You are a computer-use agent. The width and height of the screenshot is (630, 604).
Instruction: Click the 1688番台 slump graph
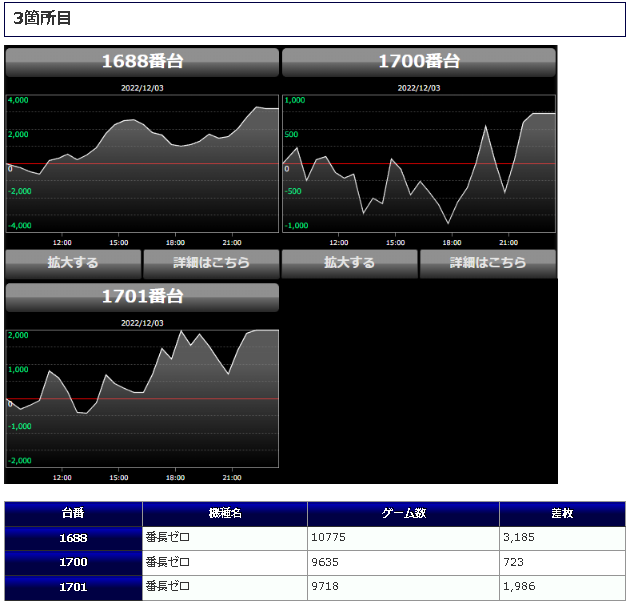(x=142, y=164)
